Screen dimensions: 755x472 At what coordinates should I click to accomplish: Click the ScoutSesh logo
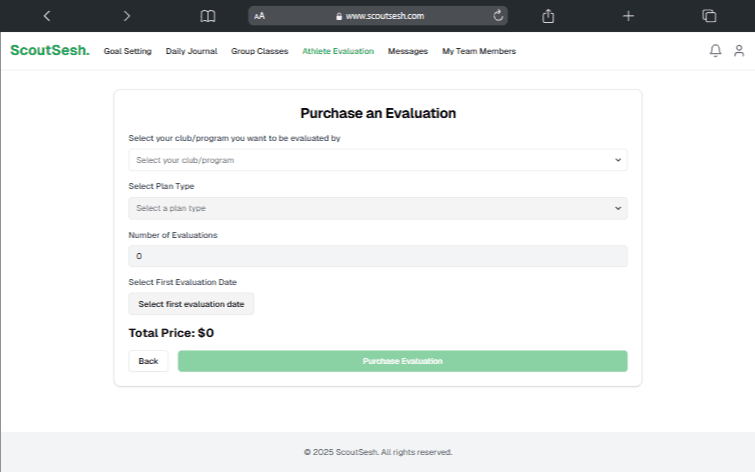[49, 51]
